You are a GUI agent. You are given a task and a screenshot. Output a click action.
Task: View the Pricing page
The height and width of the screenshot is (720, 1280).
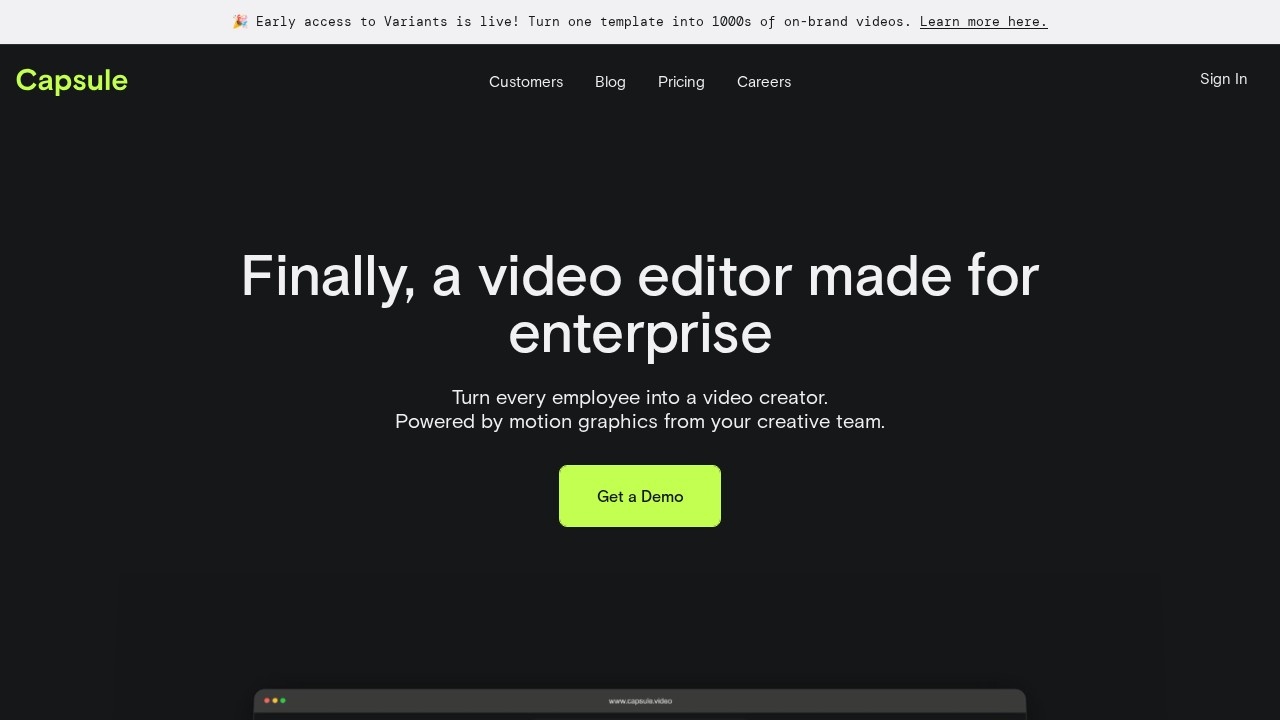[x=681, y=82]
